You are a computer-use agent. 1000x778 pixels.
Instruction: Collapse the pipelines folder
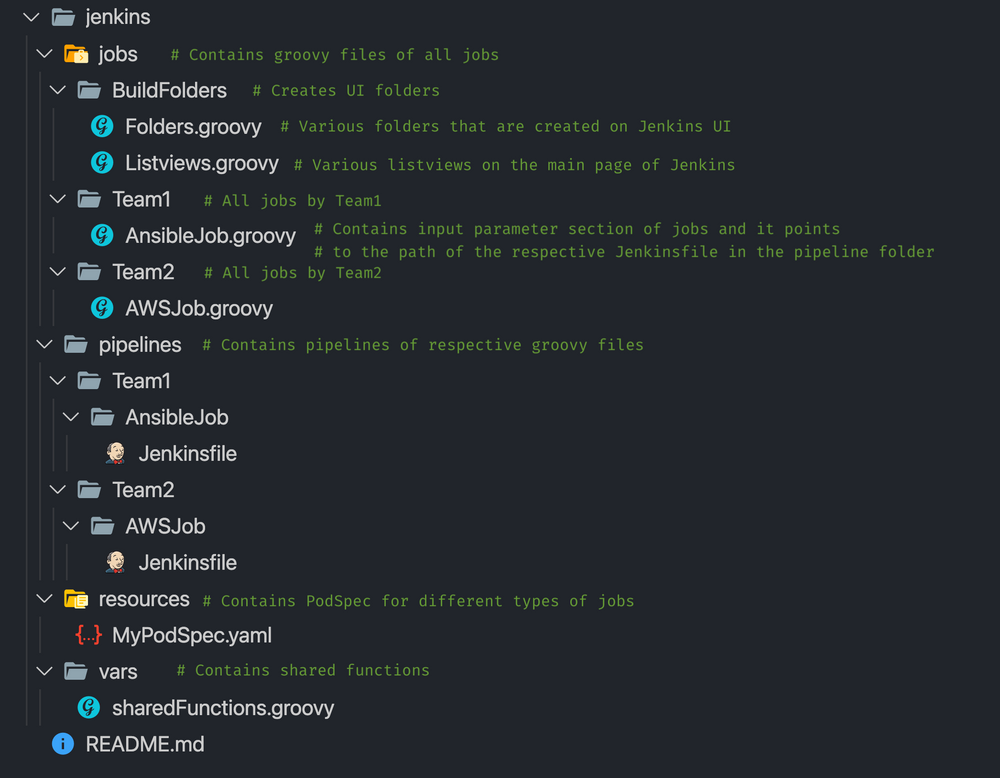pyautogui.click(x=44, y=344)
